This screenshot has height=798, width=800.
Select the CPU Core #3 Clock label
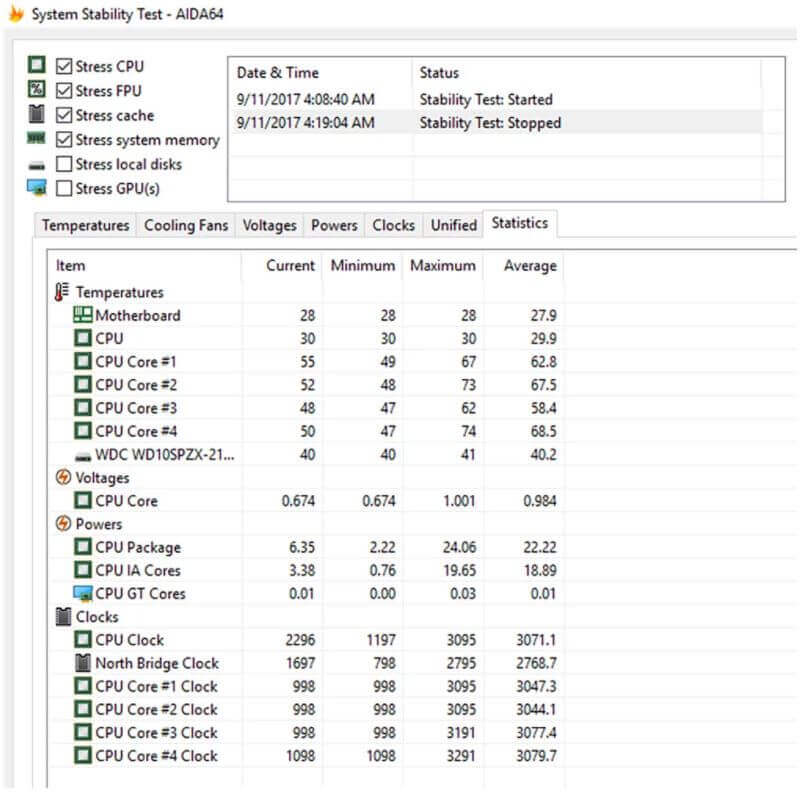point(156,733)
